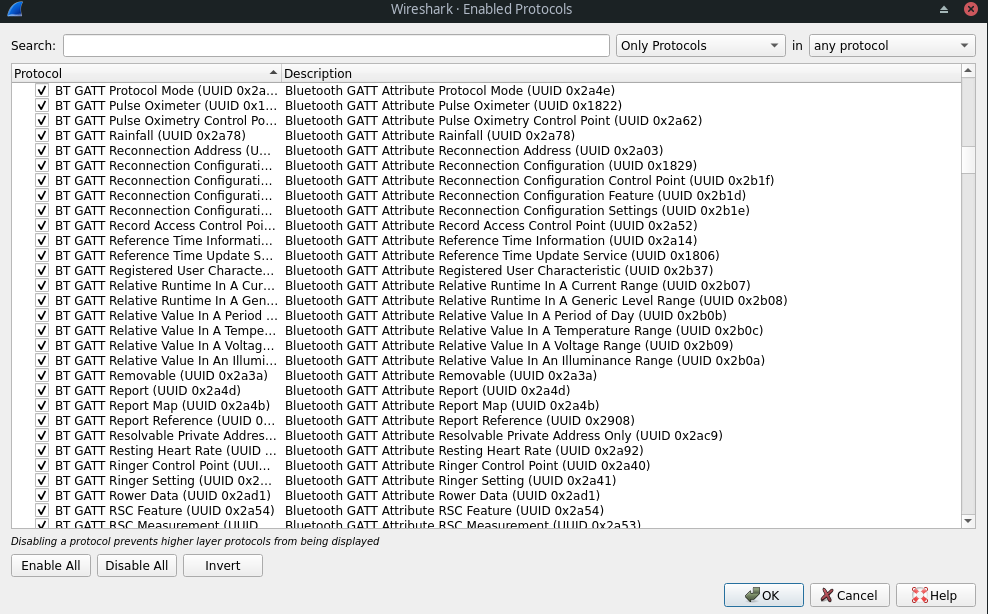This screenshot has height=614, width=988.
Task: Select Relative Value In A Temperature Range description
Action: pos(524,331)
